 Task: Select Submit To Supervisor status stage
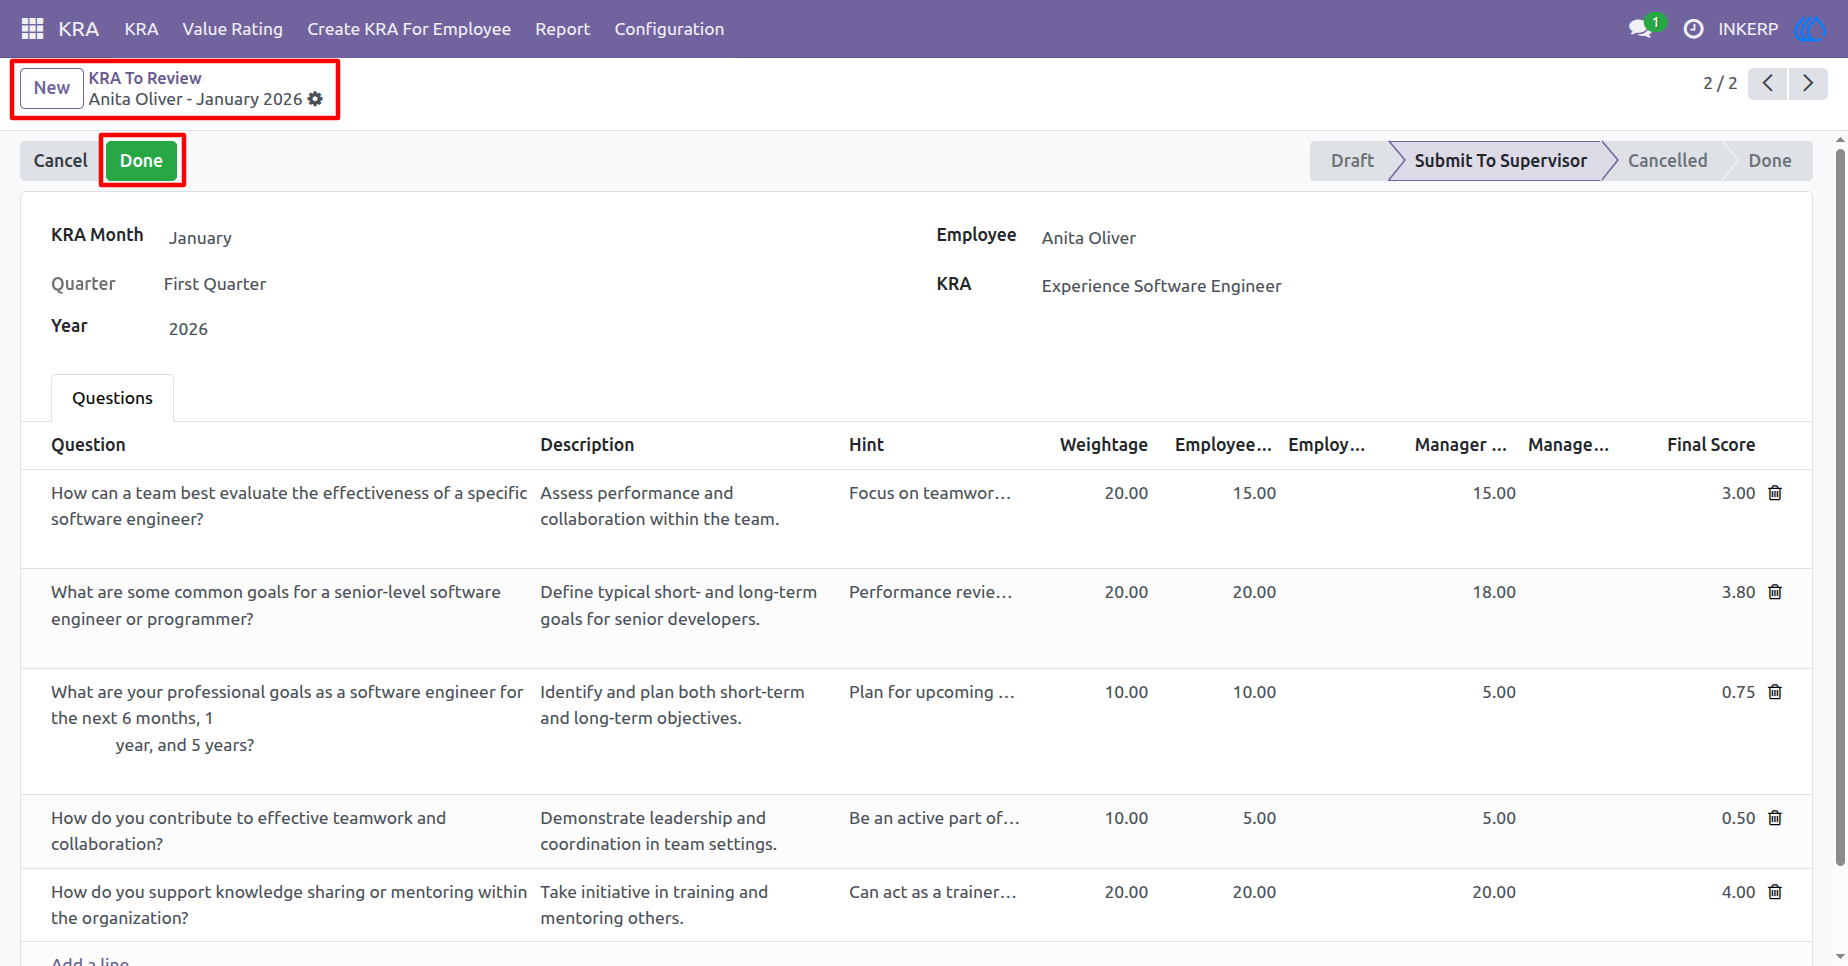click(1500, 161)
